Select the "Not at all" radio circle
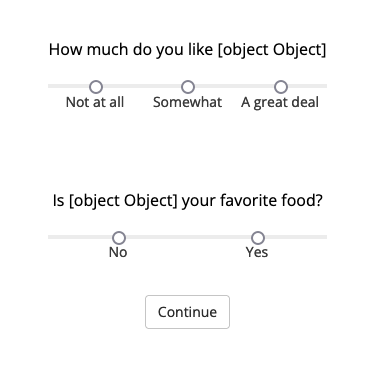Viewport: 368px width, 365px height. (96, 87)
